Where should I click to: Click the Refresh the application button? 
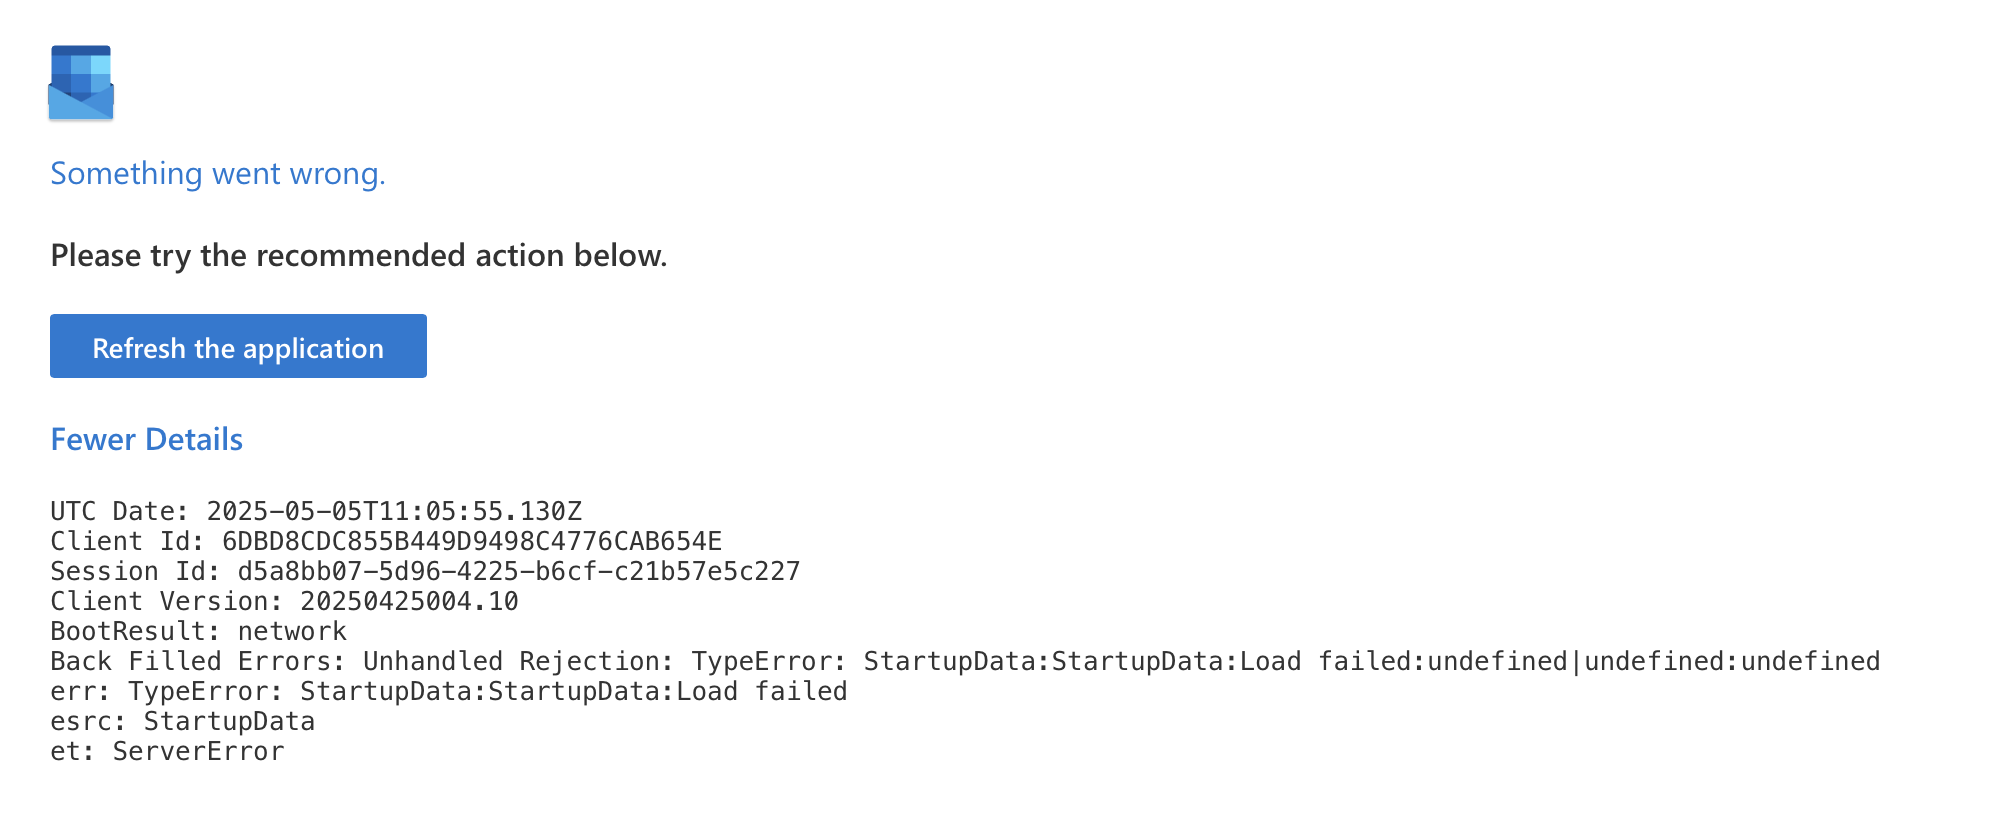(x=238, y=346)
